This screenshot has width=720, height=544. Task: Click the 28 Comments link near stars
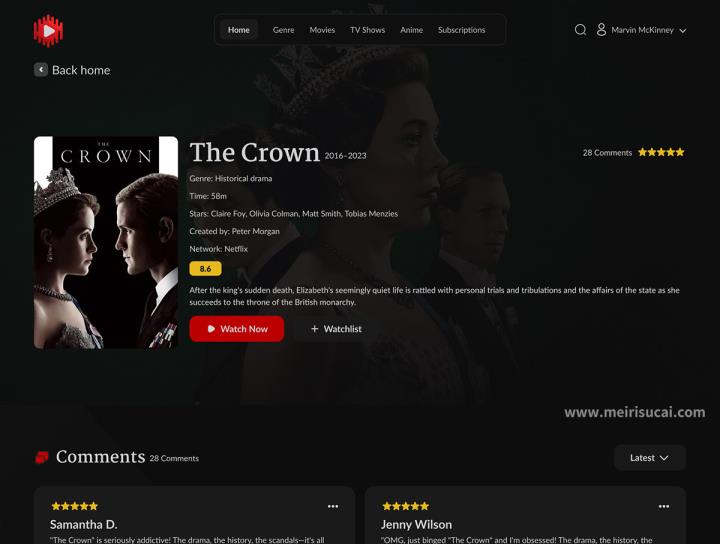pos(607,153)
